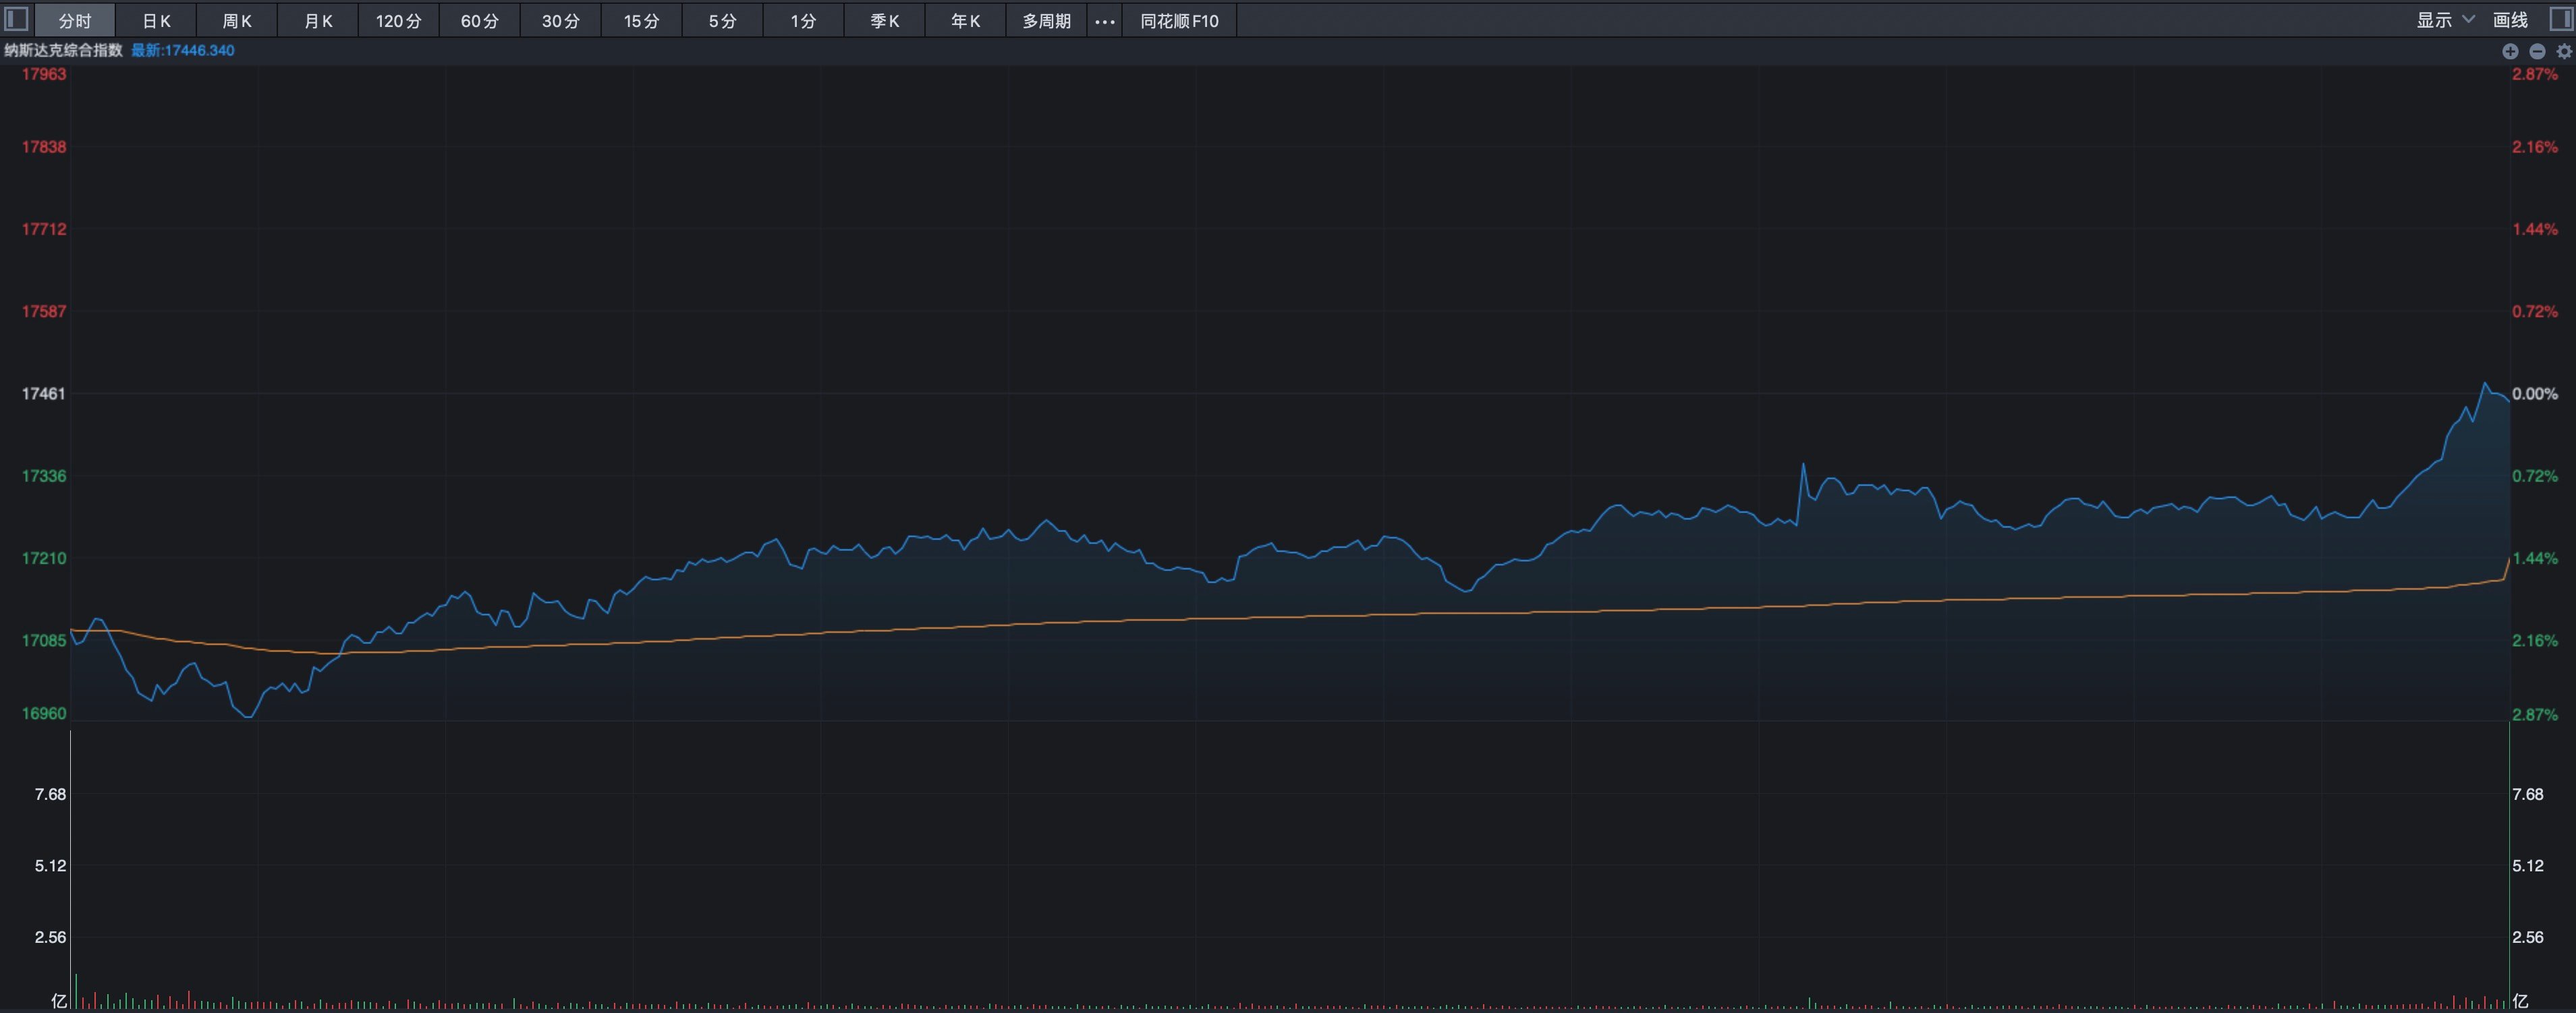Open the 多周期 multi-period view
2576x1013 pixels.
point(1047,21)
